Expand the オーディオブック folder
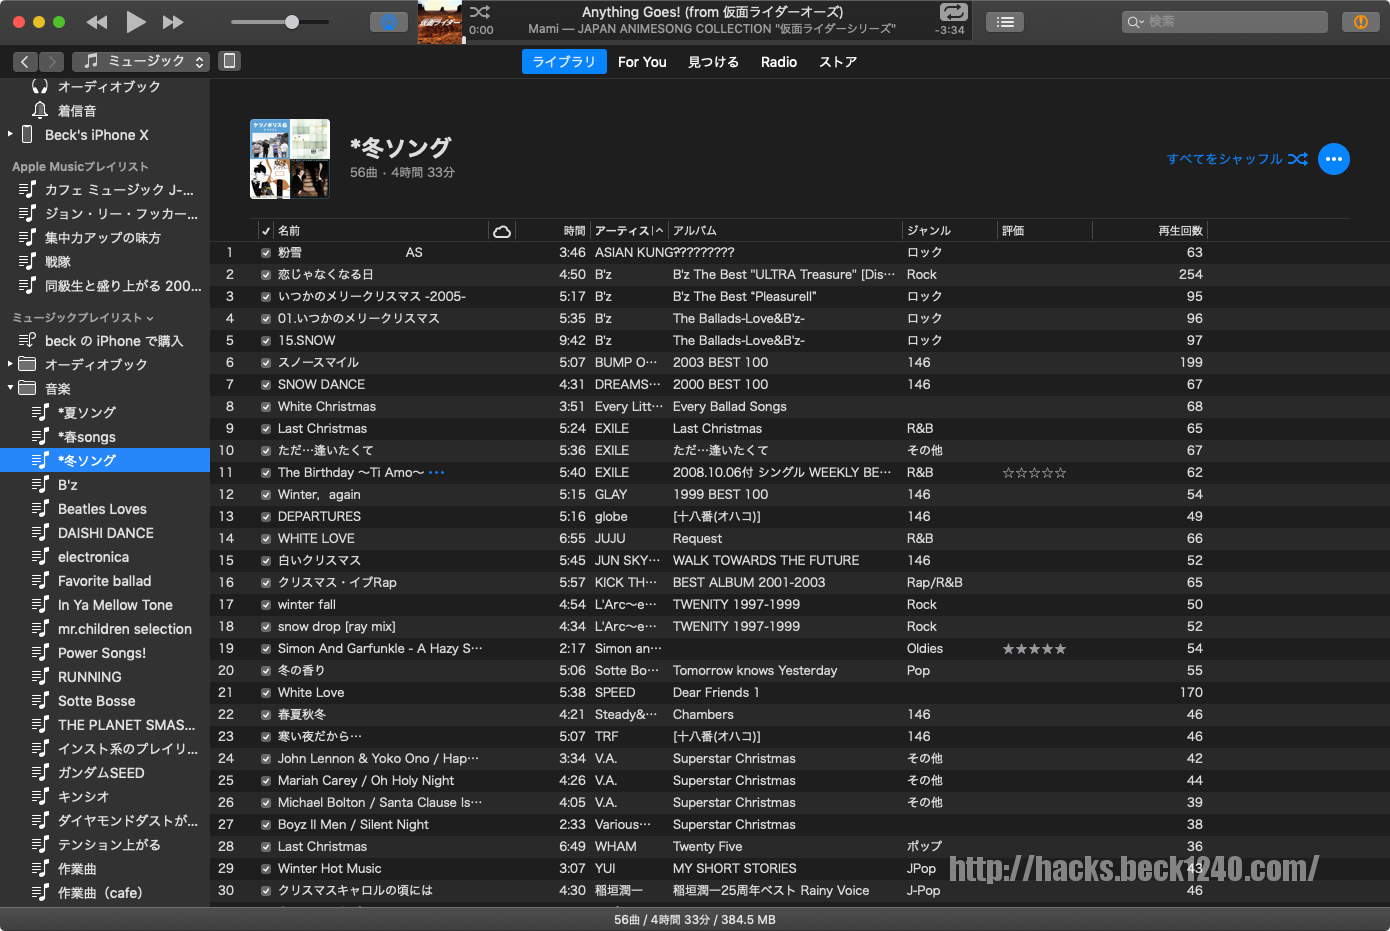Screen dimensions: 1390x931 tap(10, 364)
